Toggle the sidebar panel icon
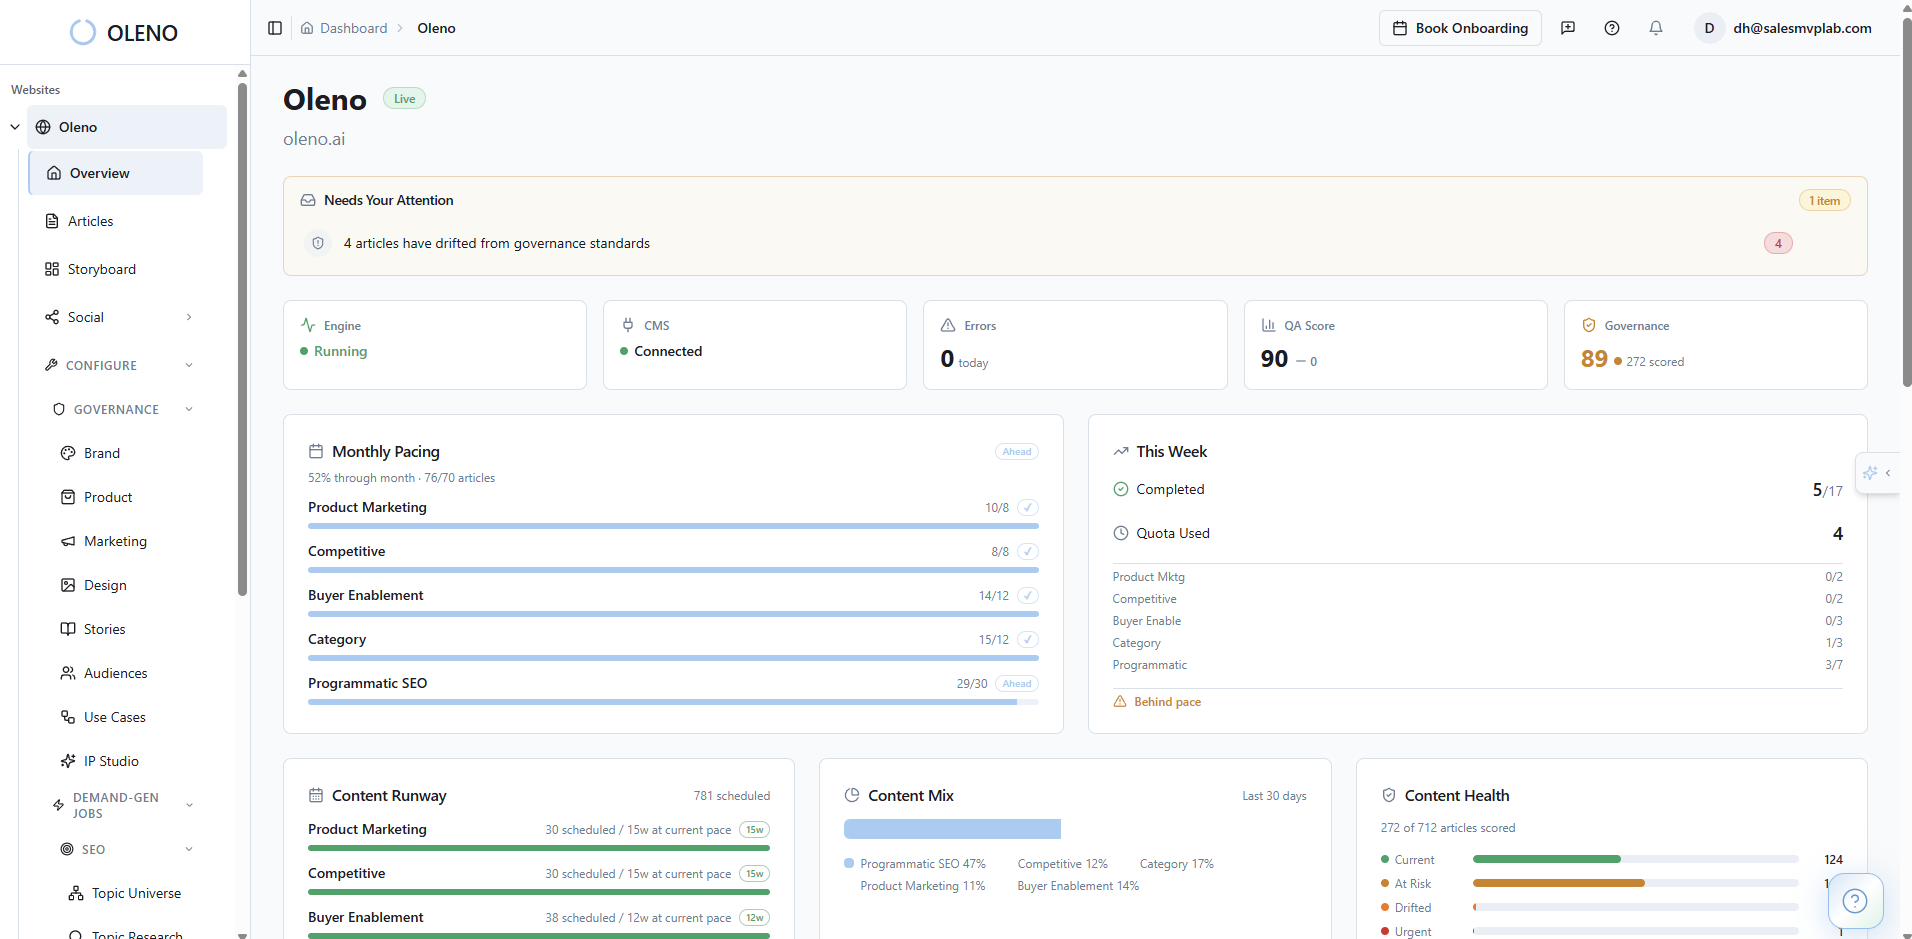Image resolution: width=1912 pixels, height=939 pixels. click(x=275, y=28)
